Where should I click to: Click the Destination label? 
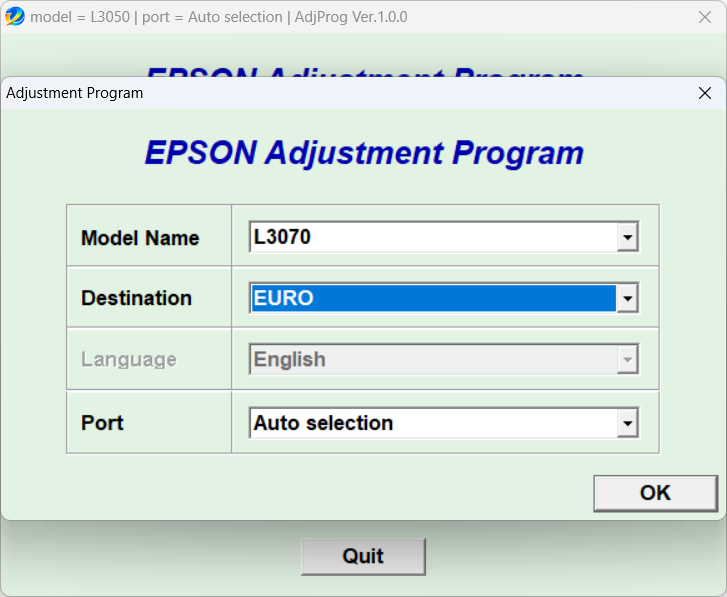[x=136, y=298]
